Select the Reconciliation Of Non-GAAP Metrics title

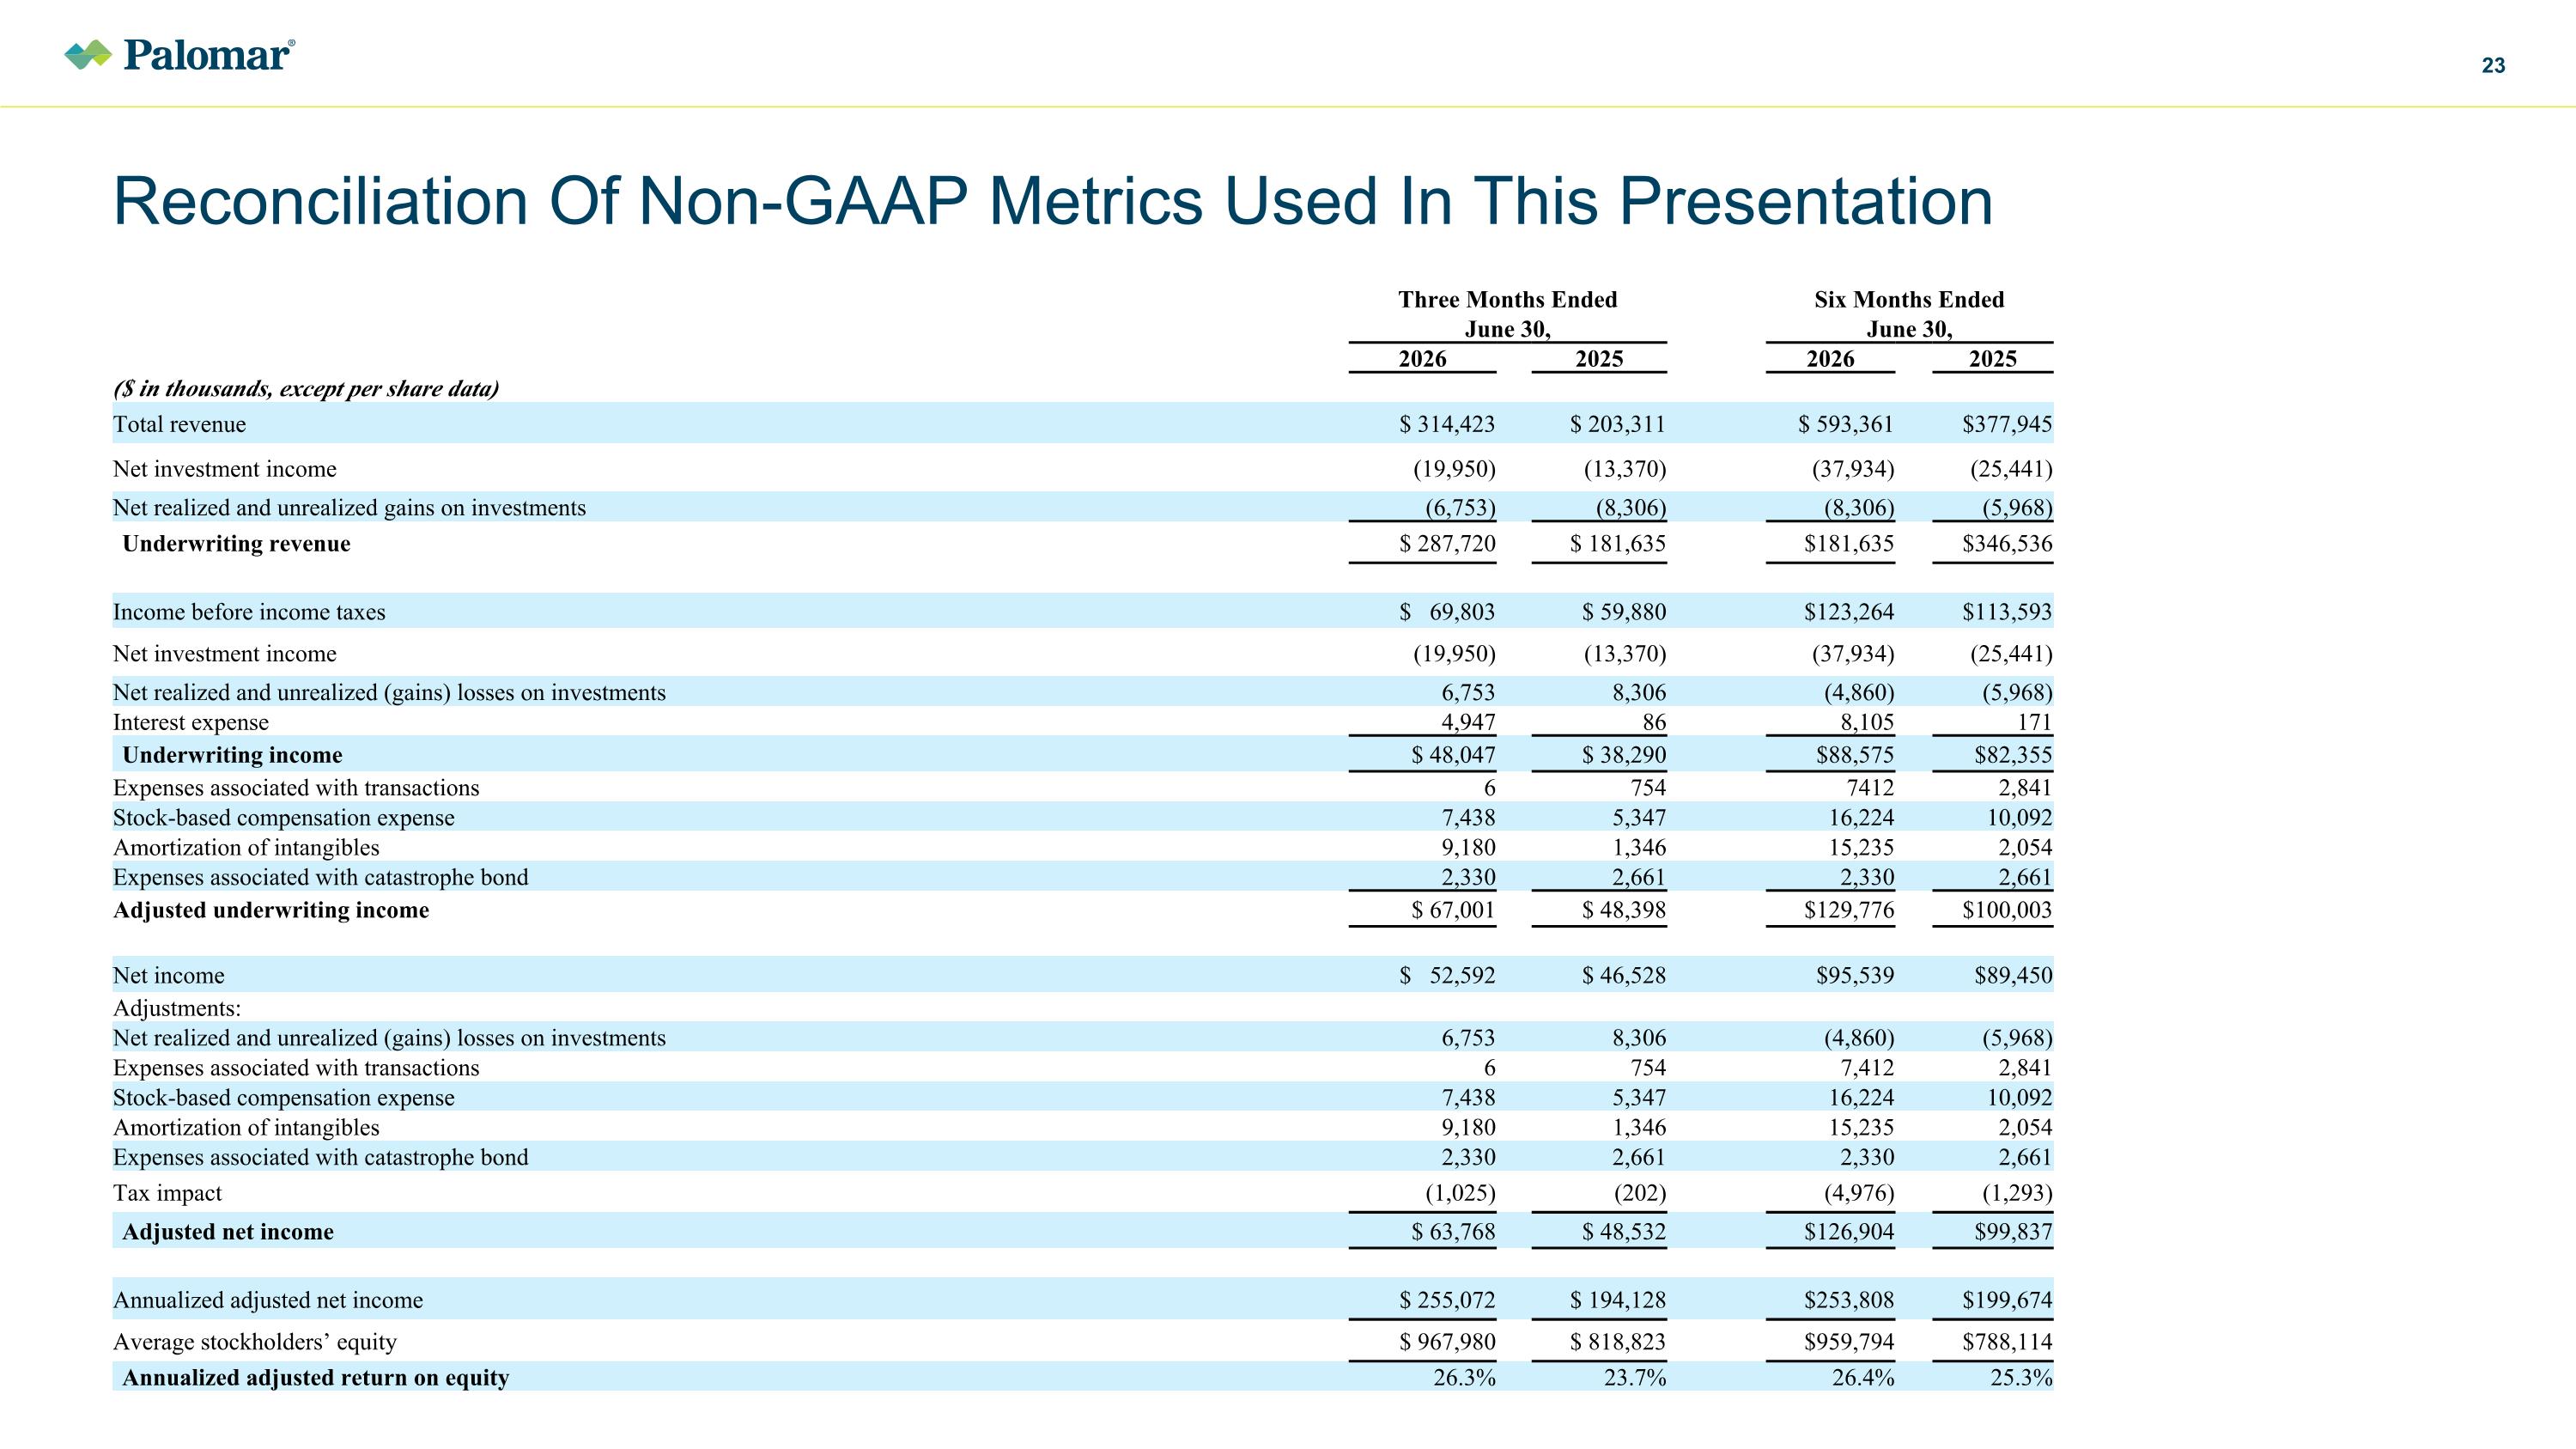[1053, 201]
